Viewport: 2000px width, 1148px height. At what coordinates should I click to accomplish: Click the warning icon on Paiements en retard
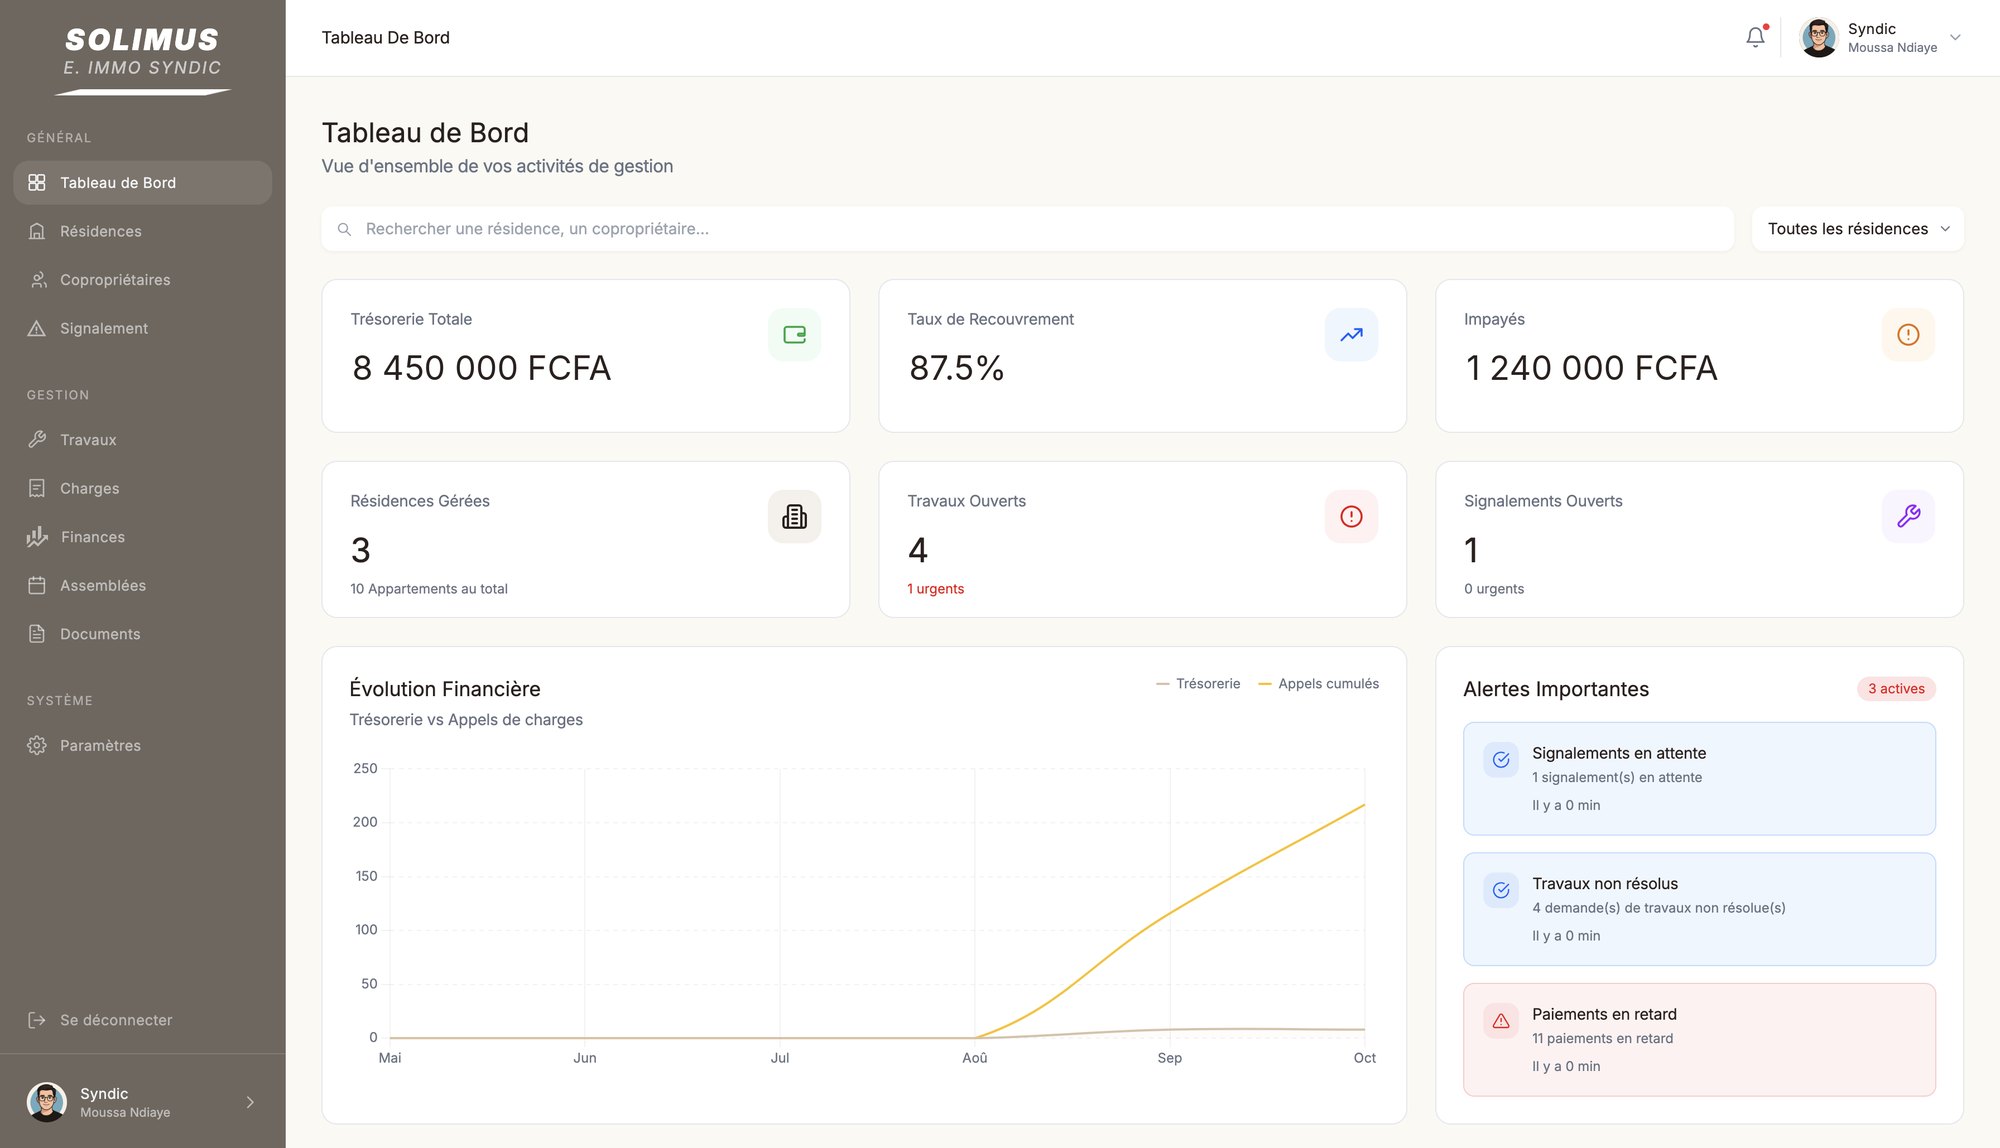click(x=1501, y=1021)
